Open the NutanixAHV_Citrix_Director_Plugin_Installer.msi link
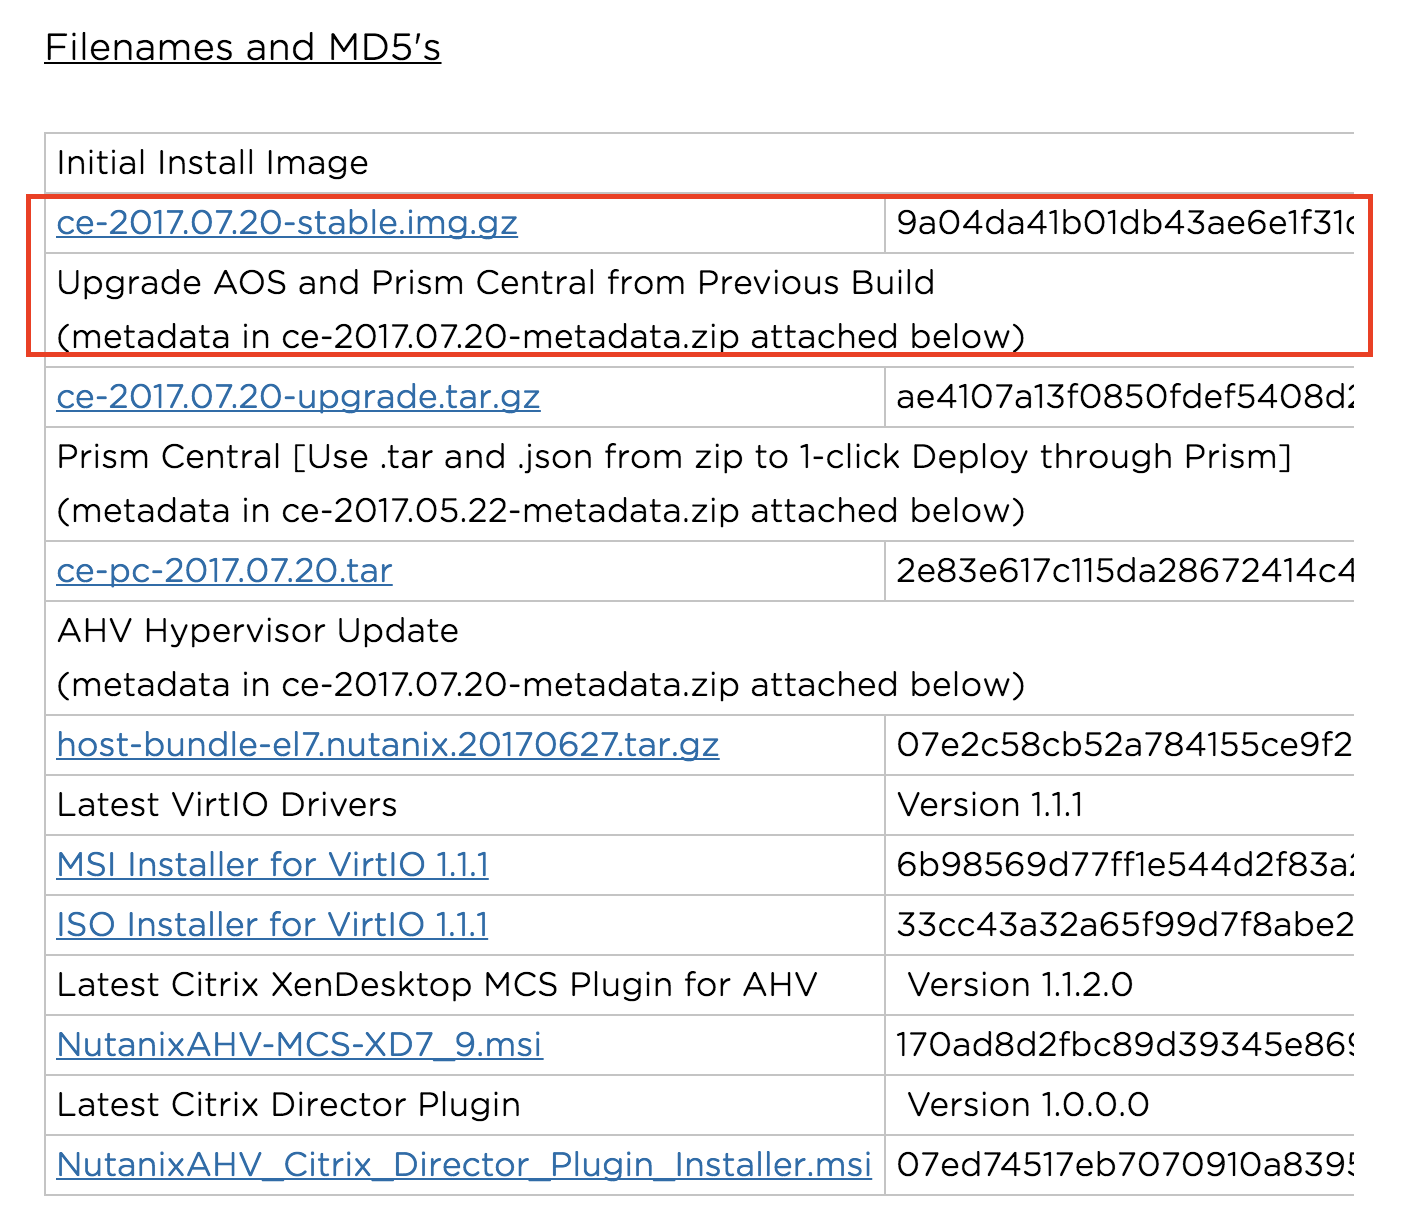Viewport: 1402px width, 1228px height. click(x=464, y=1165)
